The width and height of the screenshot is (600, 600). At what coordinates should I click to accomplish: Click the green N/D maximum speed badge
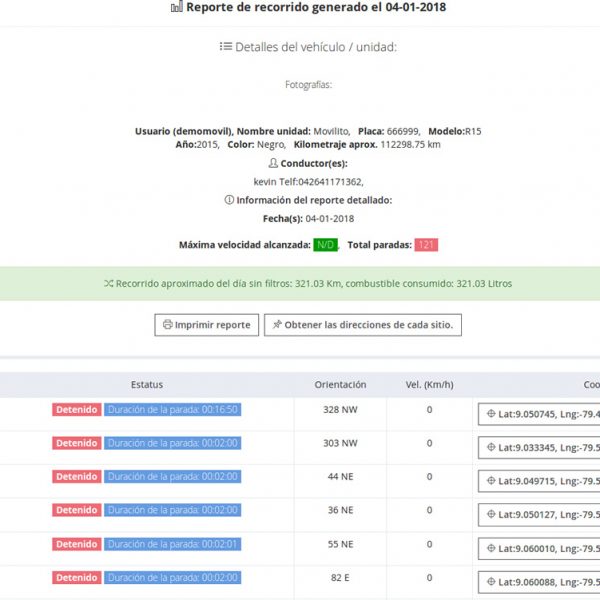[325, 245]
